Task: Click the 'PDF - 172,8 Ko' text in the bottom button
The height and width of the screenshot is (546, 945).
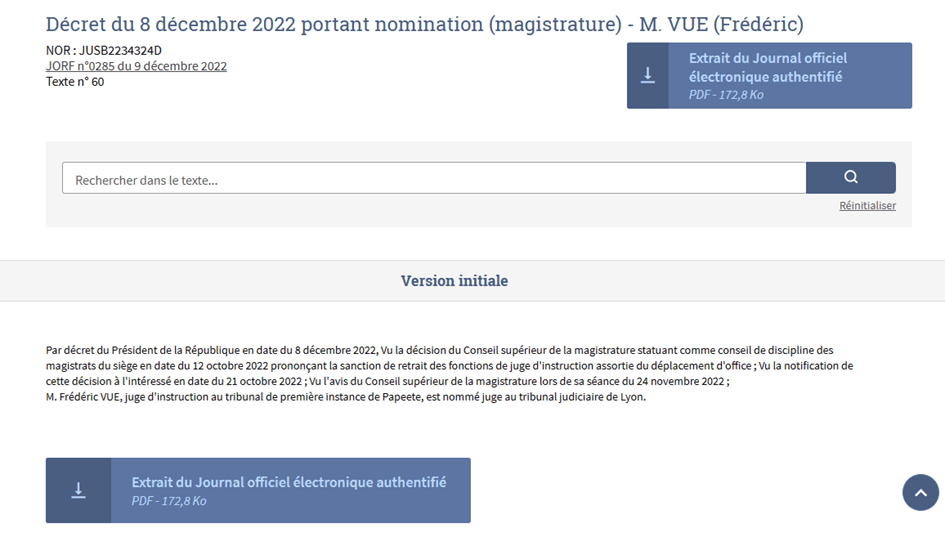Action: (x=169, y=501)
